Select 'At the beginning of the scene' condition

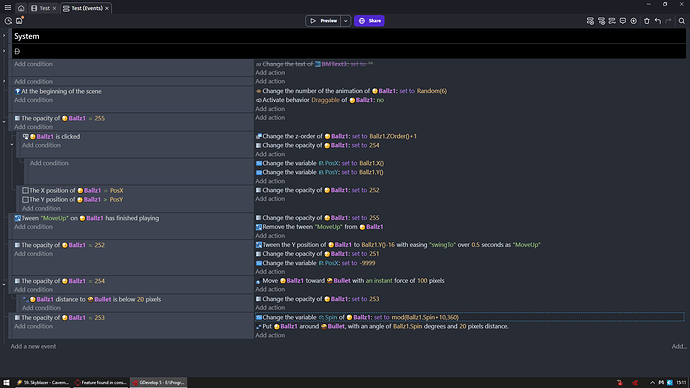58,92
